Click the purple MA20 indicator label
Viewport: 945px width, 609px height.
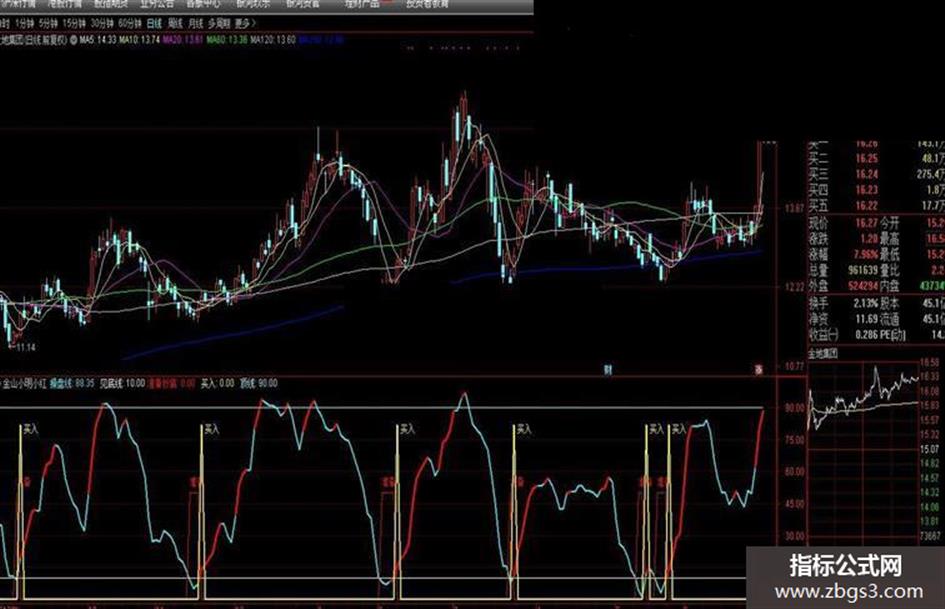click(183, 40)
